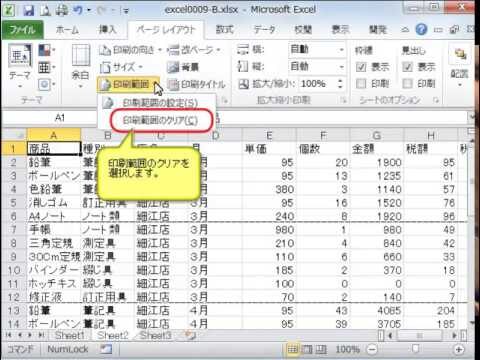Go to last sheet navigation arrow
Viewport: 480px width, 360px height.
(x=42, y=335)
